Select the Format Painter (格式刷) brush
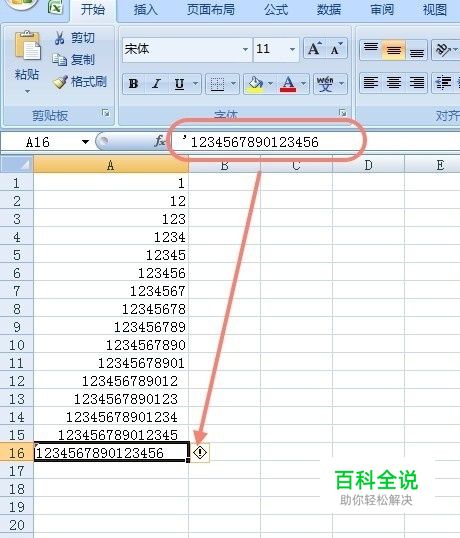 tap(60, 82)
